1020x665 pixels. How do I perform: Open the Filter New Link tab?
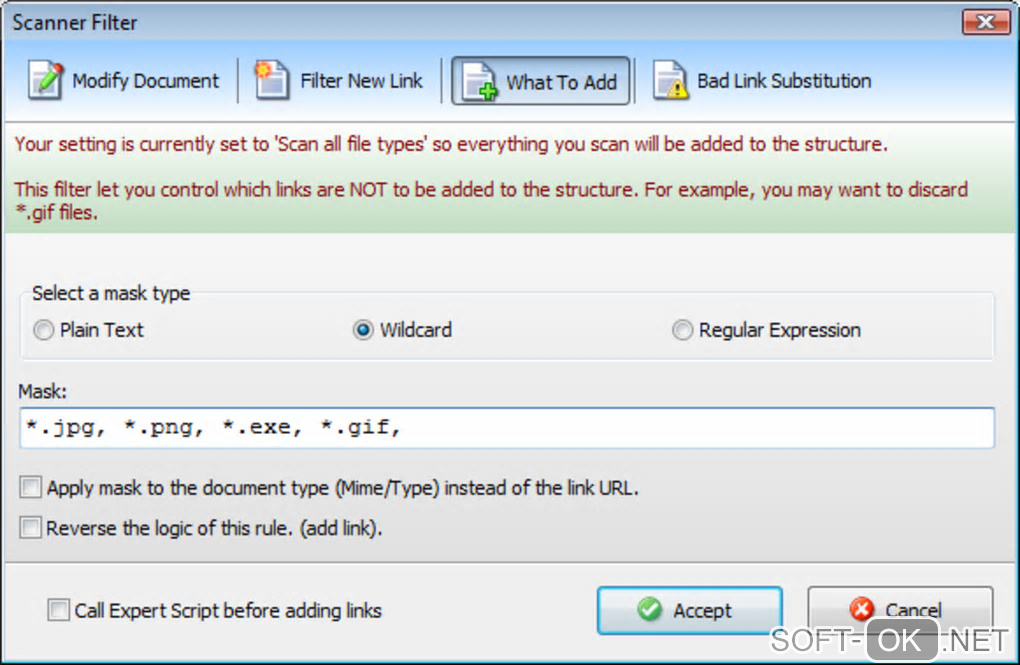(340, 81)
